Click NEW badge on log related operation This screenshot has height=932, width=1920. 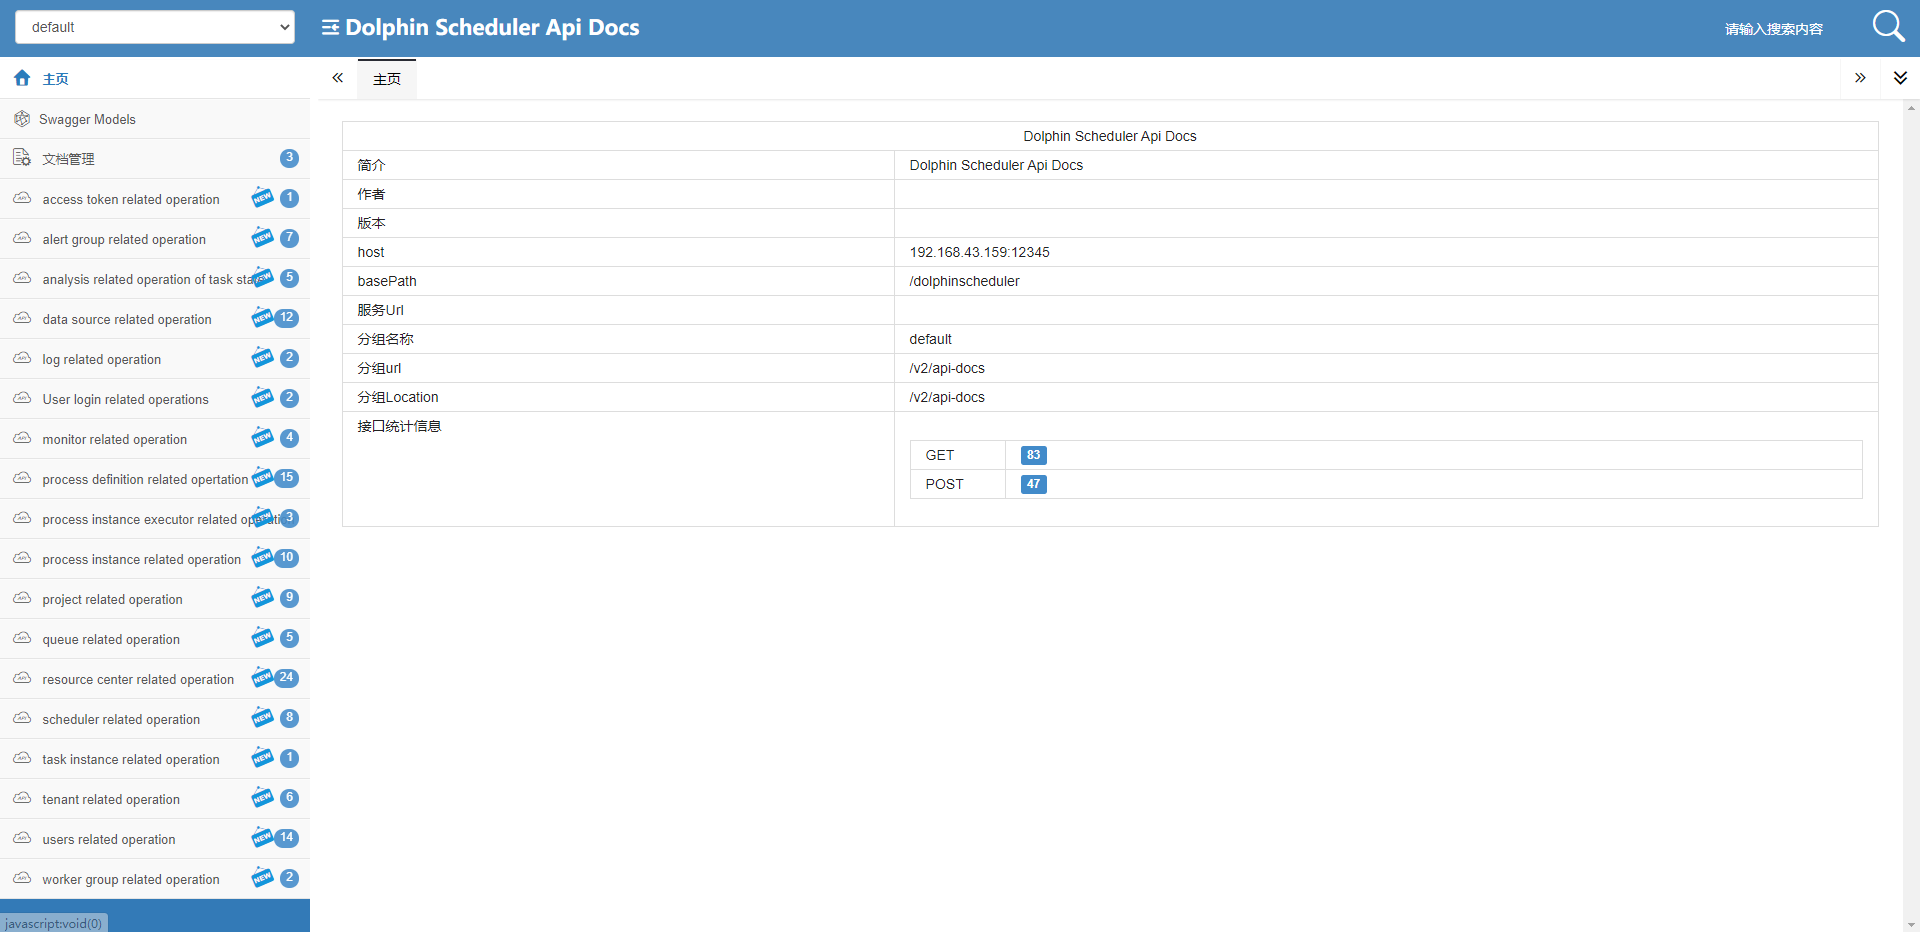click(262, 358)
